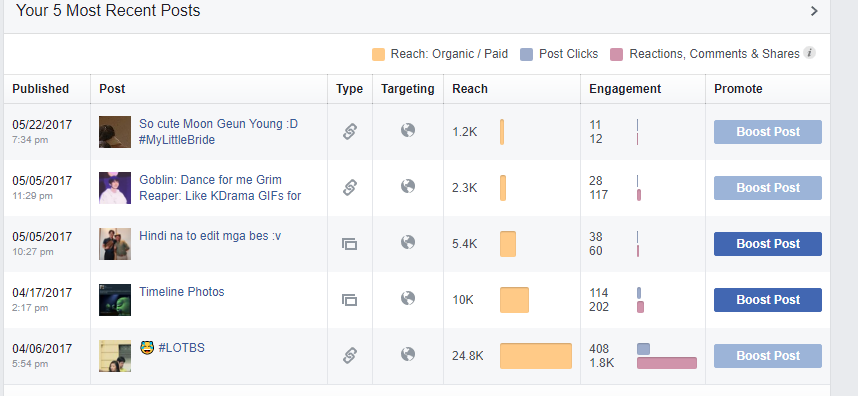858x396 pixels.
Task: Click the Published column header
Action: [x=40, y=89]
